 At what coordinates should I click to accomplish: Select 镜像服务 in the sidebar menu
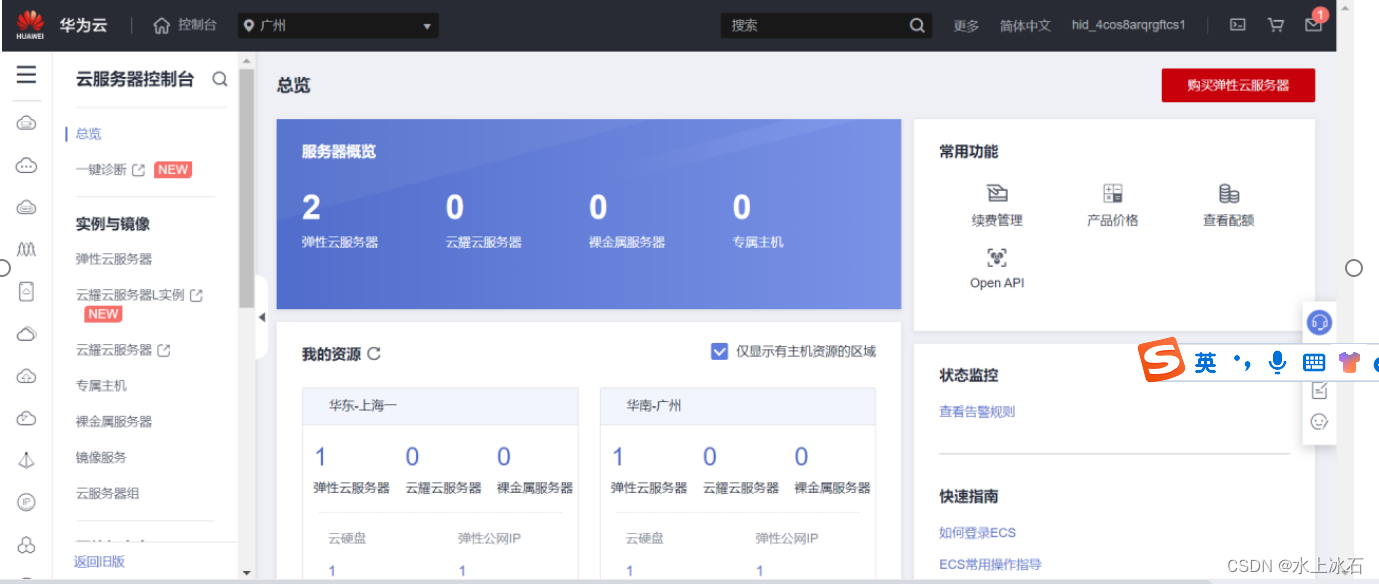coord(101,457)
